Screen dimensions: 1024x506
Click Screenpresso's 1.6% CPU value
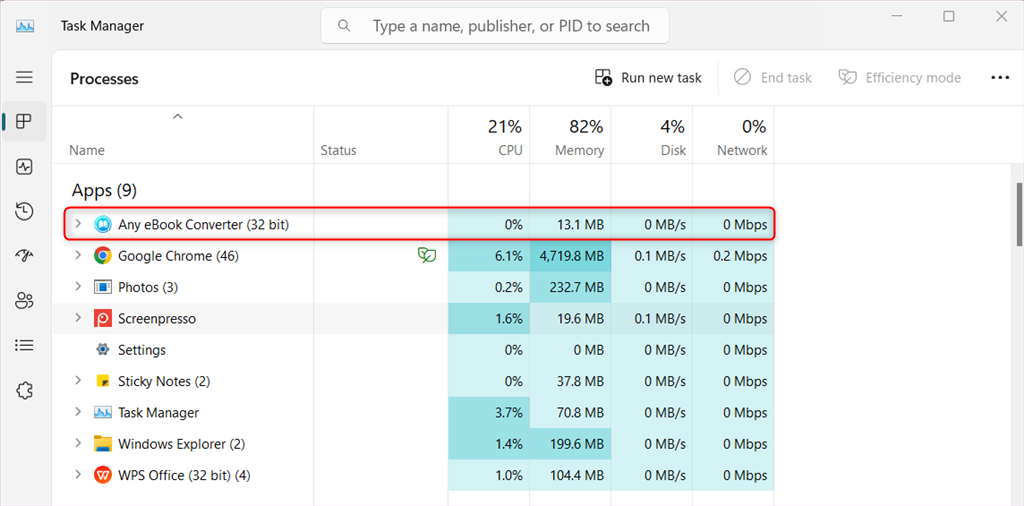coord(510,319)
